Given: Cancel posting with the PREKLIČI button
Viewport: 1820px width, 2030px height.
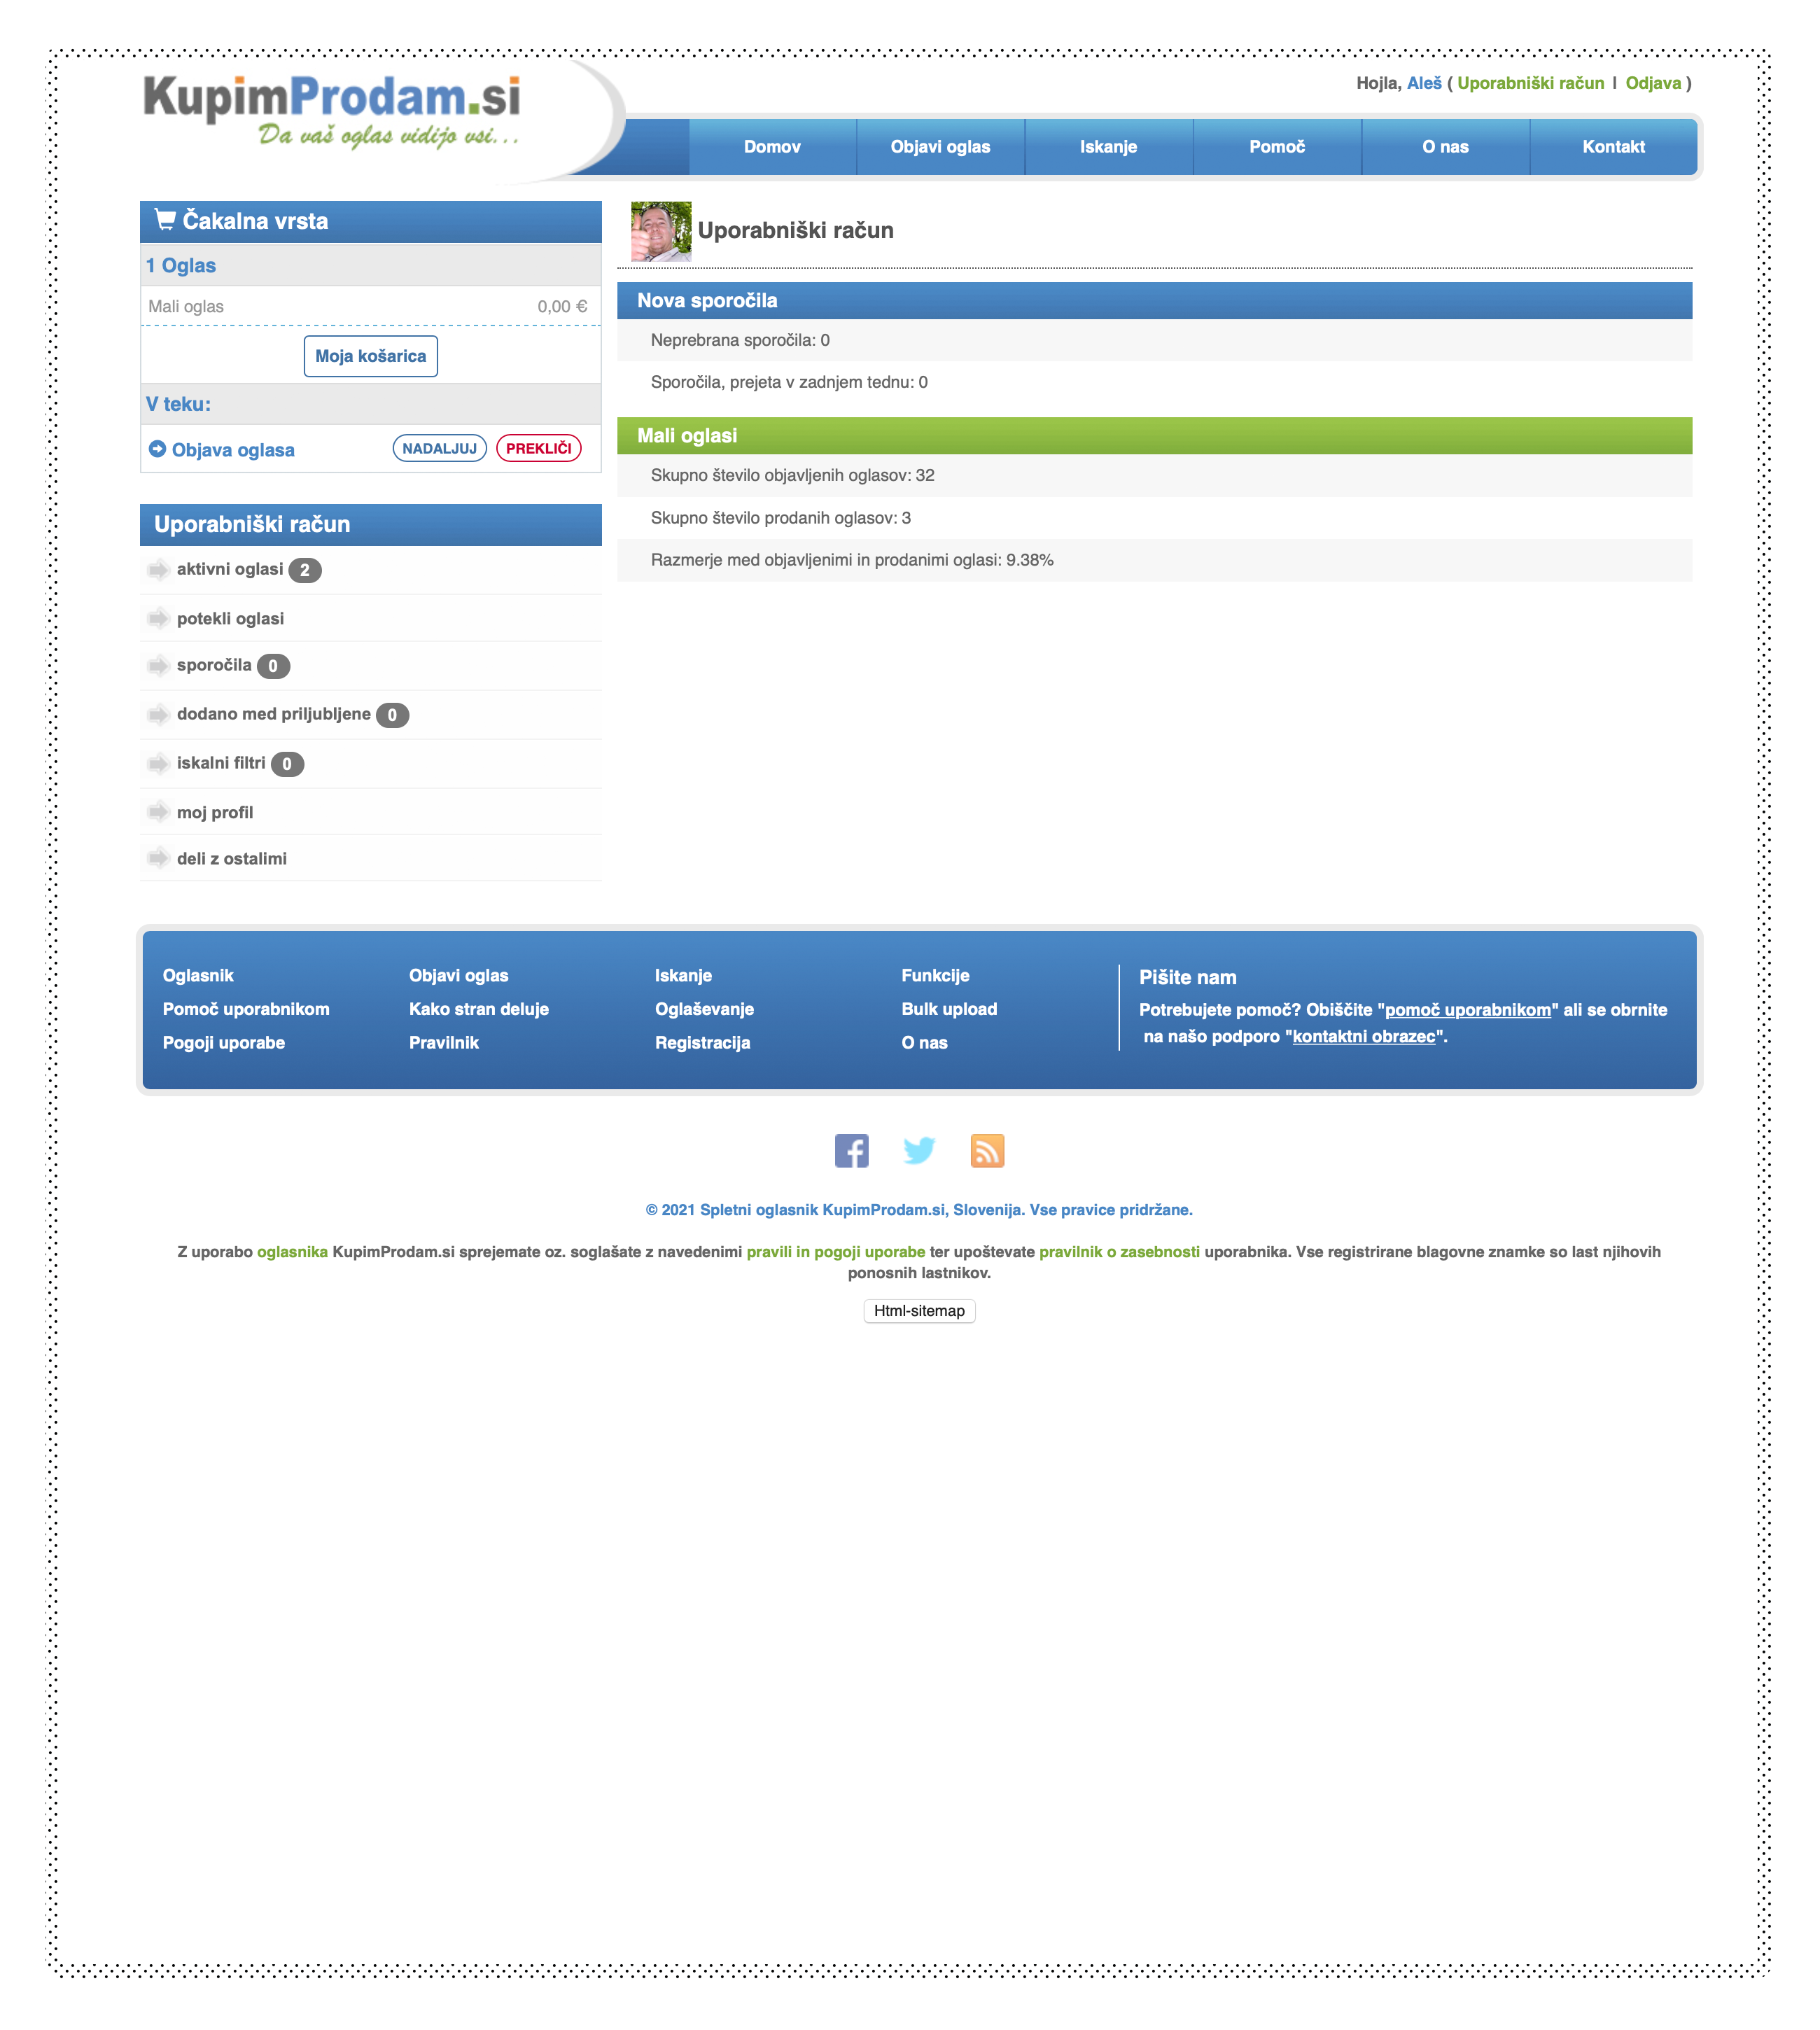Looking at the screenshot, I should tap(538, 448).
